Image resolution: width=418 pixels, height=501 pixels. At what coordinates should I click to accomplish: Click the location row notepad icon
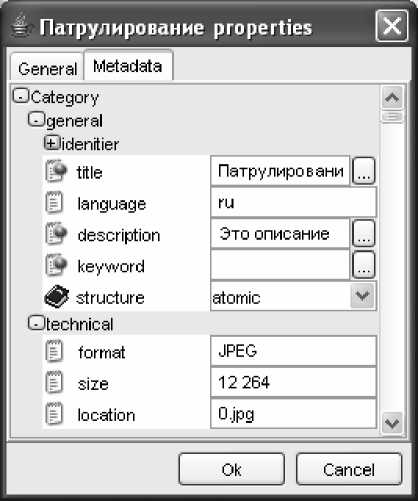pyautogui.click(x=53, y=414)
